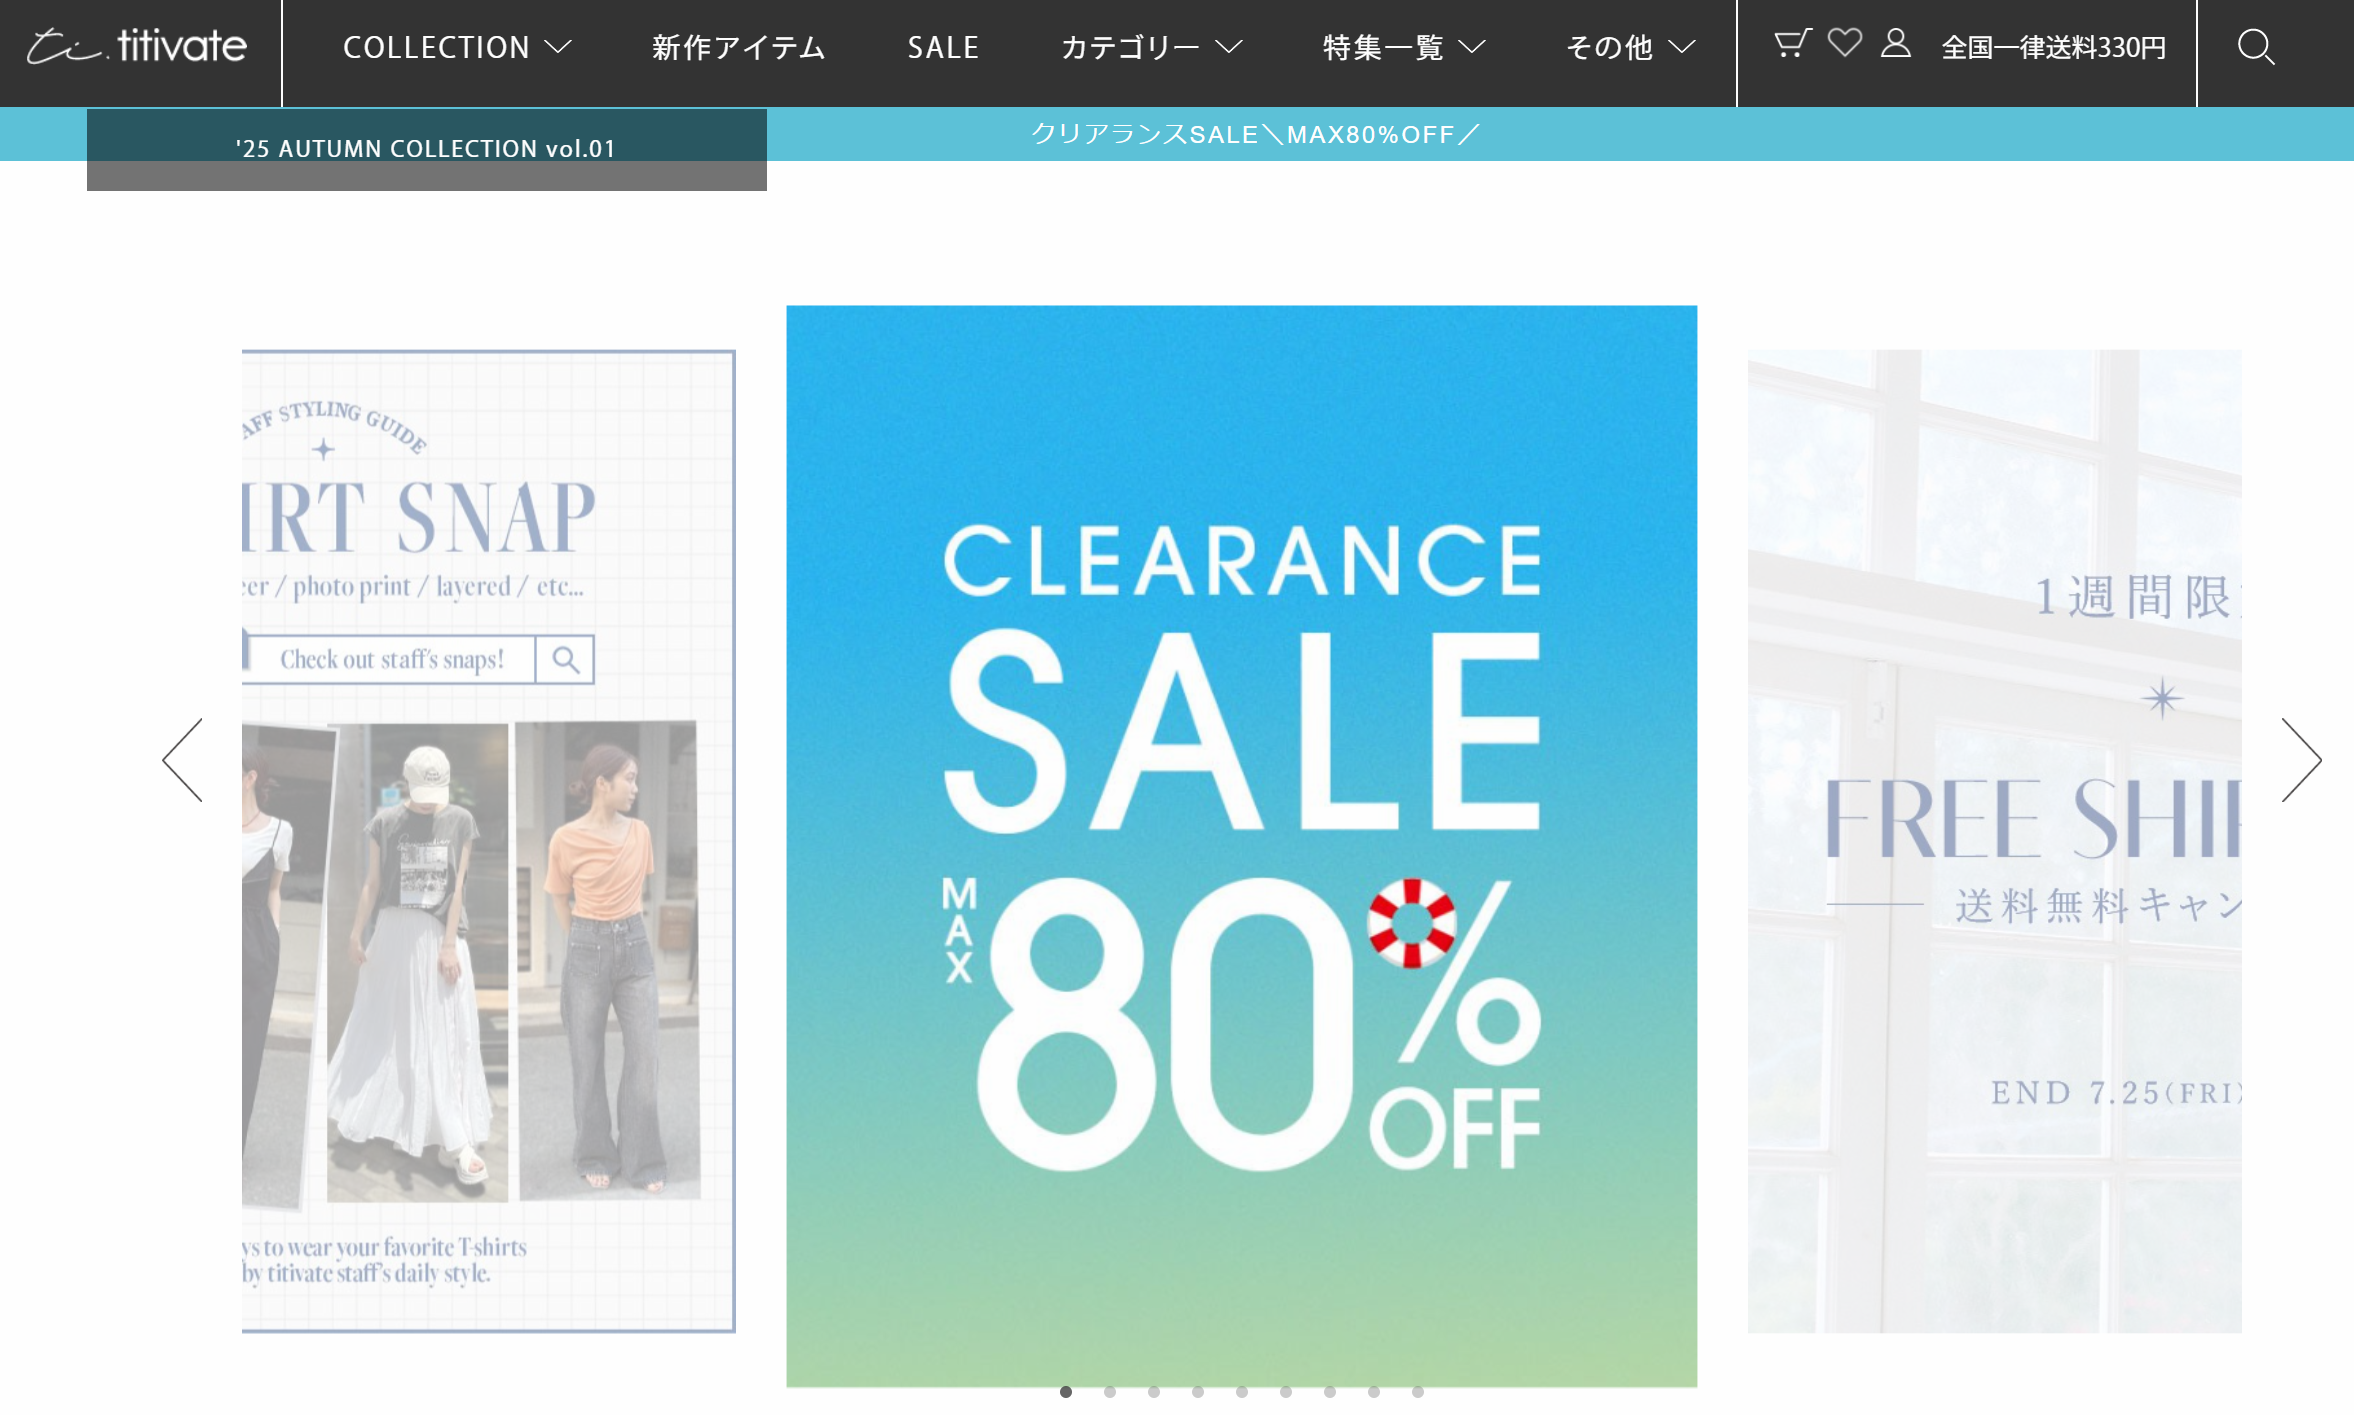Select the first carousel pagination dot

pos(1066,1391)
